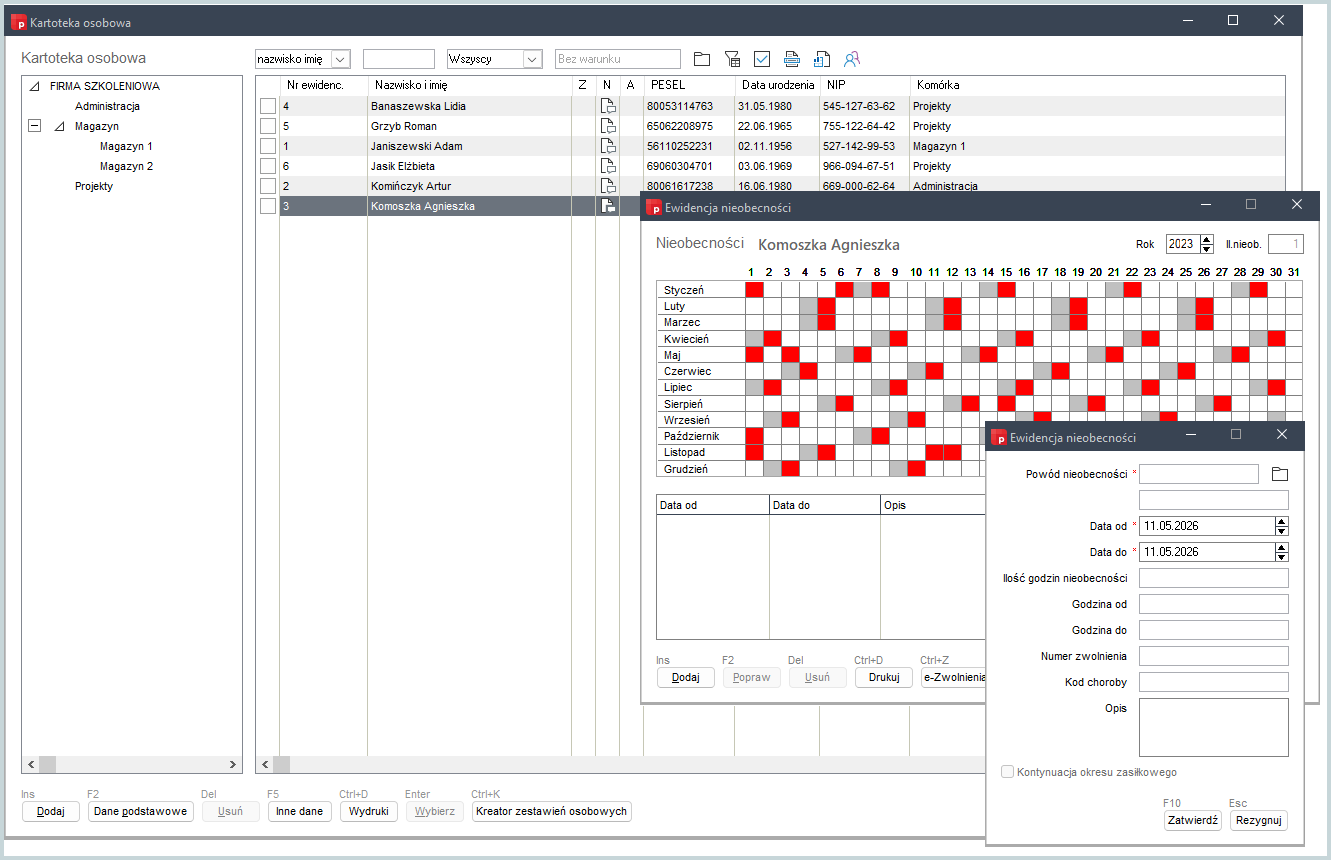Click the printer icon in the toolbar
The width and height of the screenshot is (1331, 860).
(792, 59)
